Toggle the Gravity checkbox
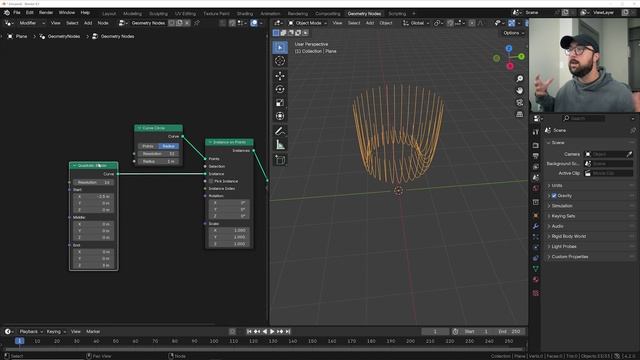The image size is (640, 360). click(554, 196)
